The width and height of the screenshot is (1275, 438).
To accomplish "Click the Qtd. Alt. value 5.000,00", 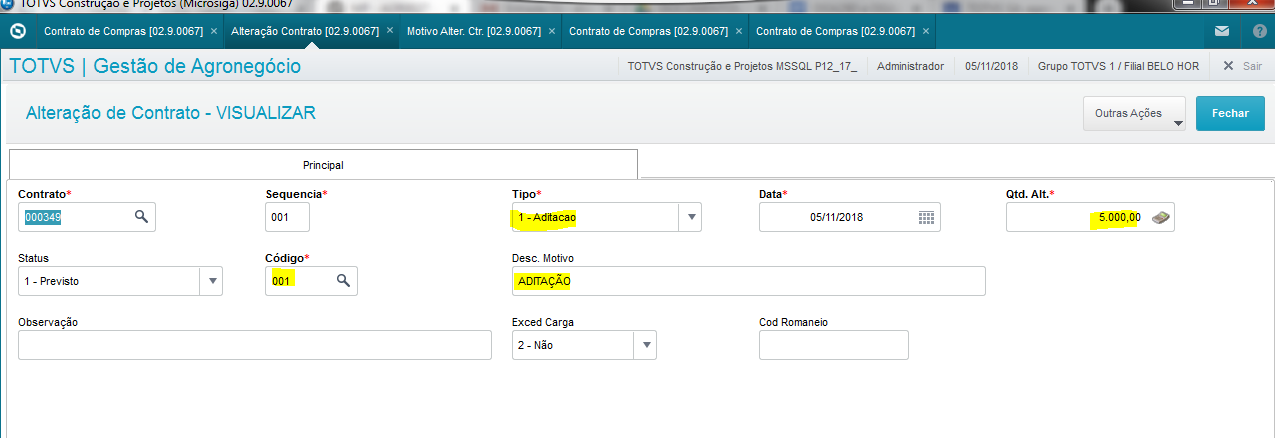I will [1119, 217].
